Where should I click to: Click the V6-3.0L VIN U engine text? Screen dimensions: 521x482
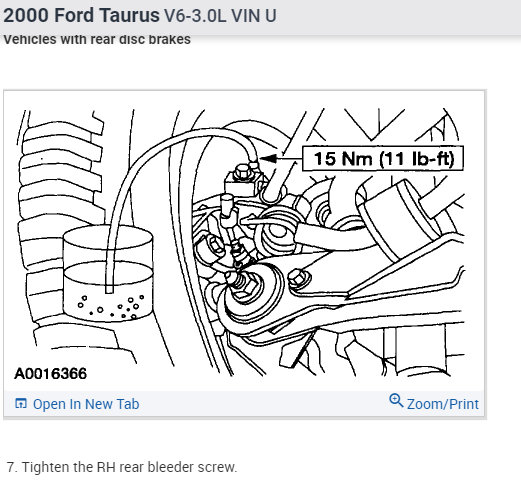tap(220, 16)
